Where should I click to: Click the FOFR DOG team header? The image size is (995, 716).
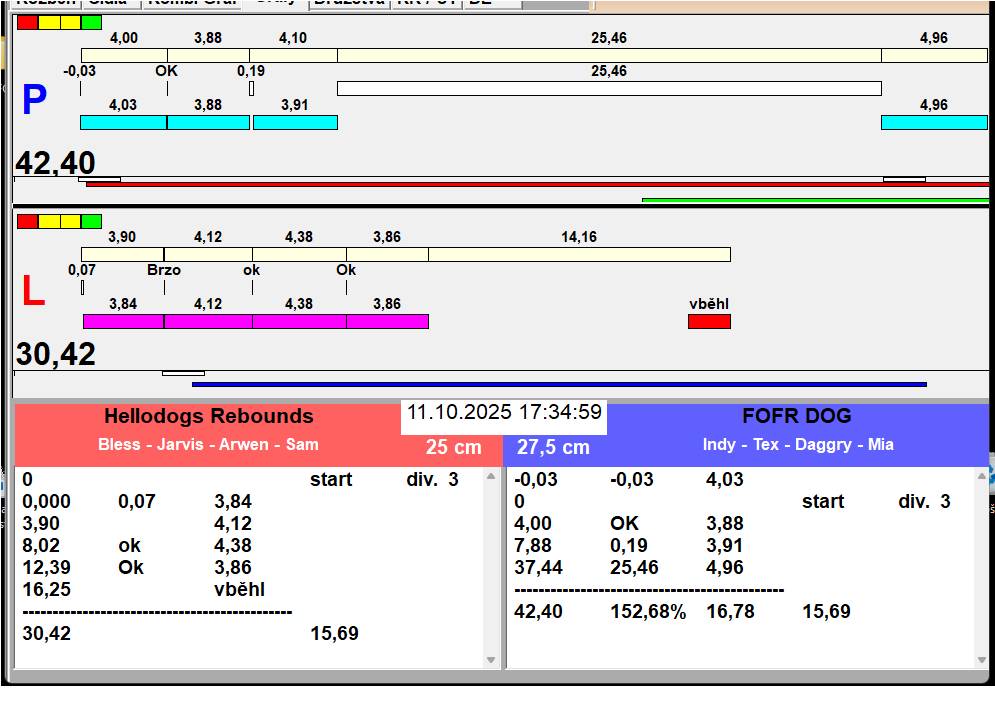coord(796,417)
